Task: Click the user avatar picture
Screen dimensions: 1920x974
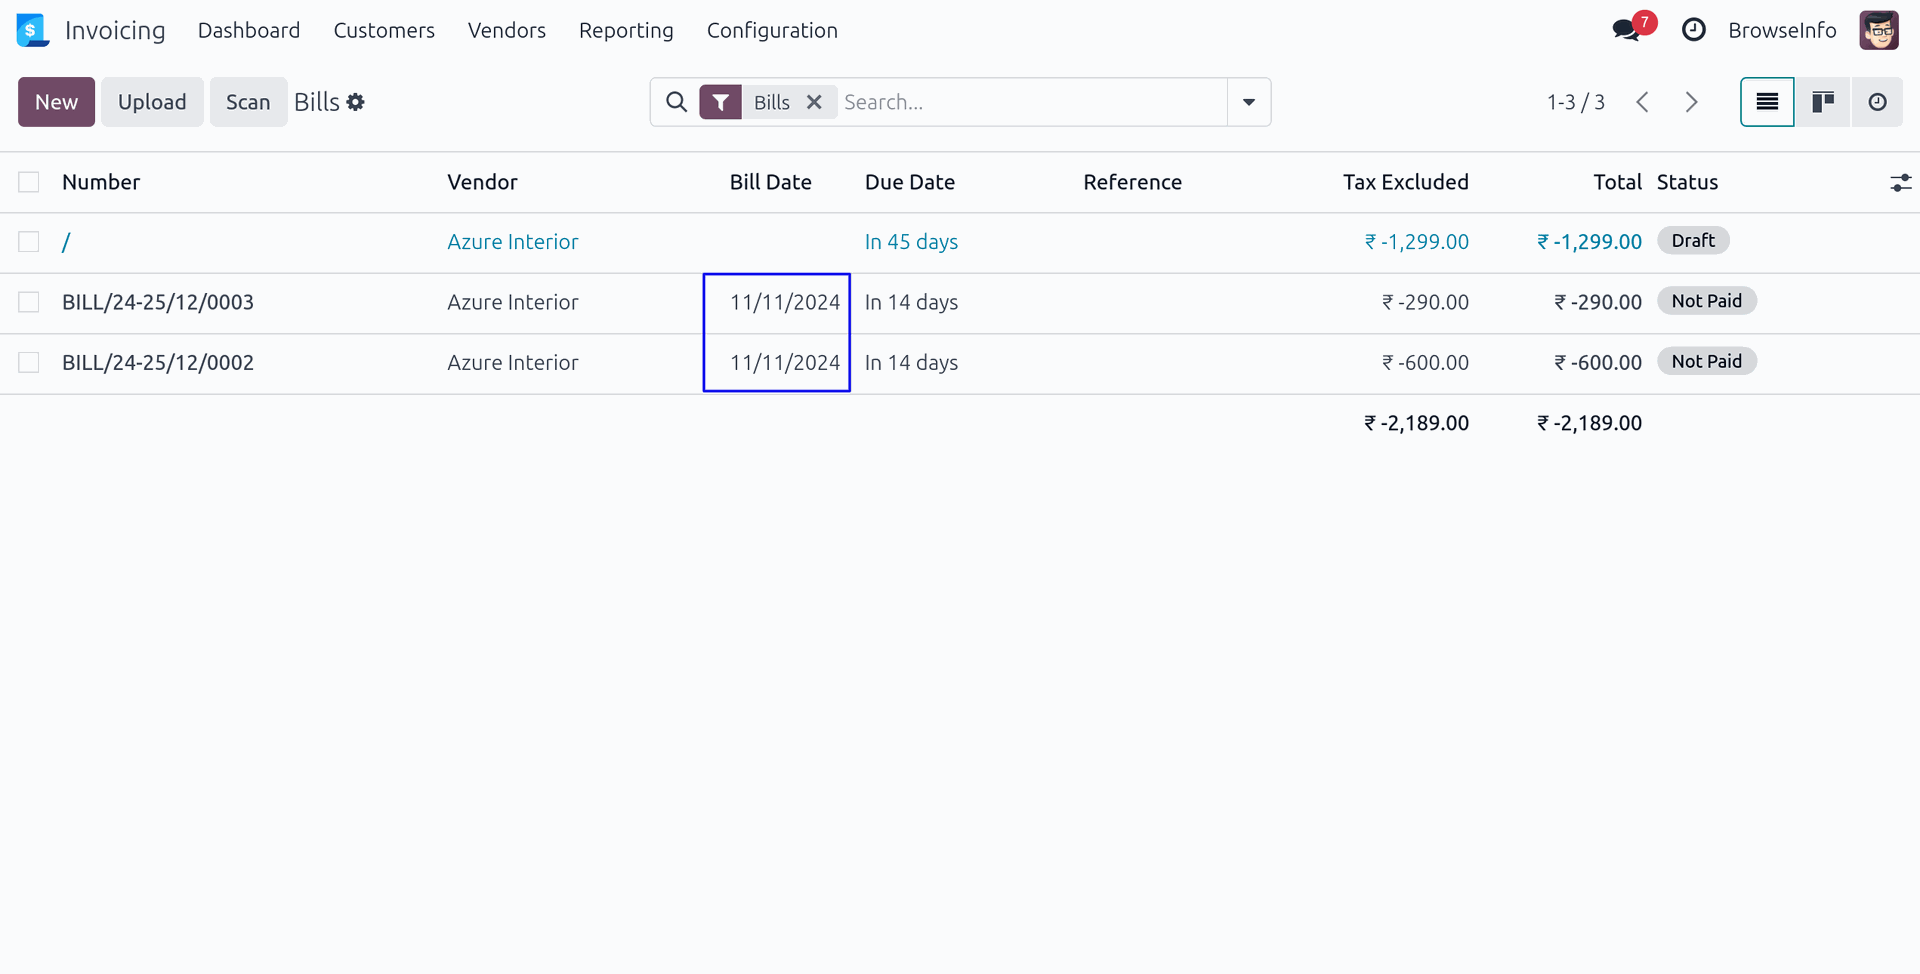Action: (x=1878, y=30)
